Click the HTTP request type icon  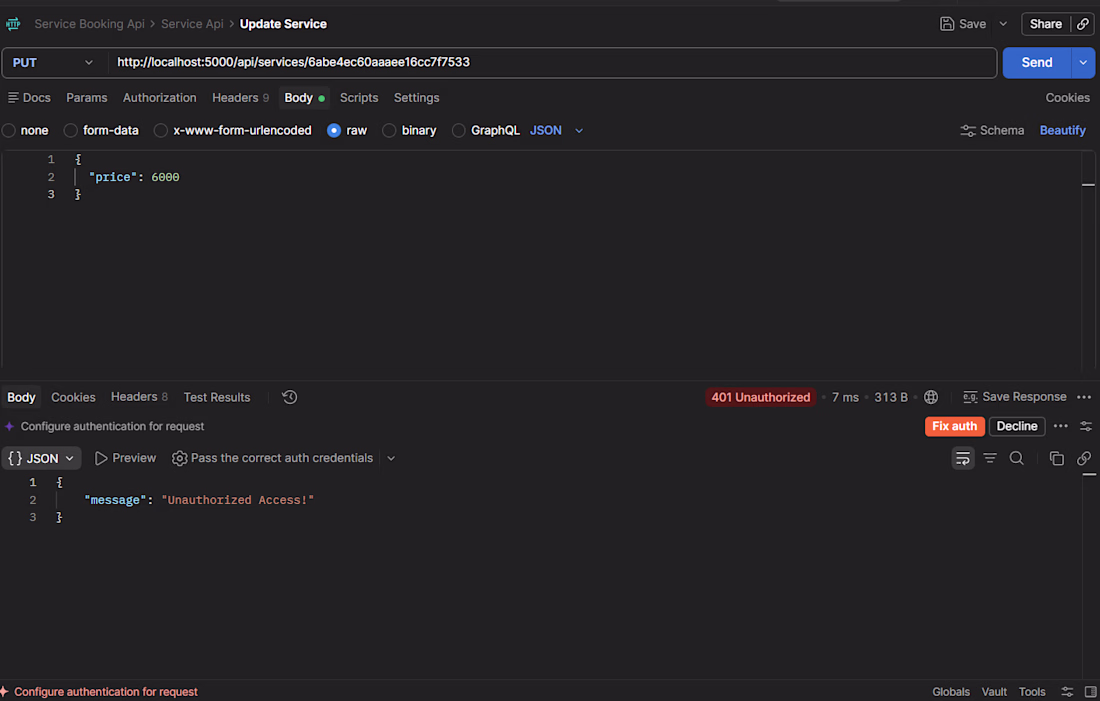[13, 24]
